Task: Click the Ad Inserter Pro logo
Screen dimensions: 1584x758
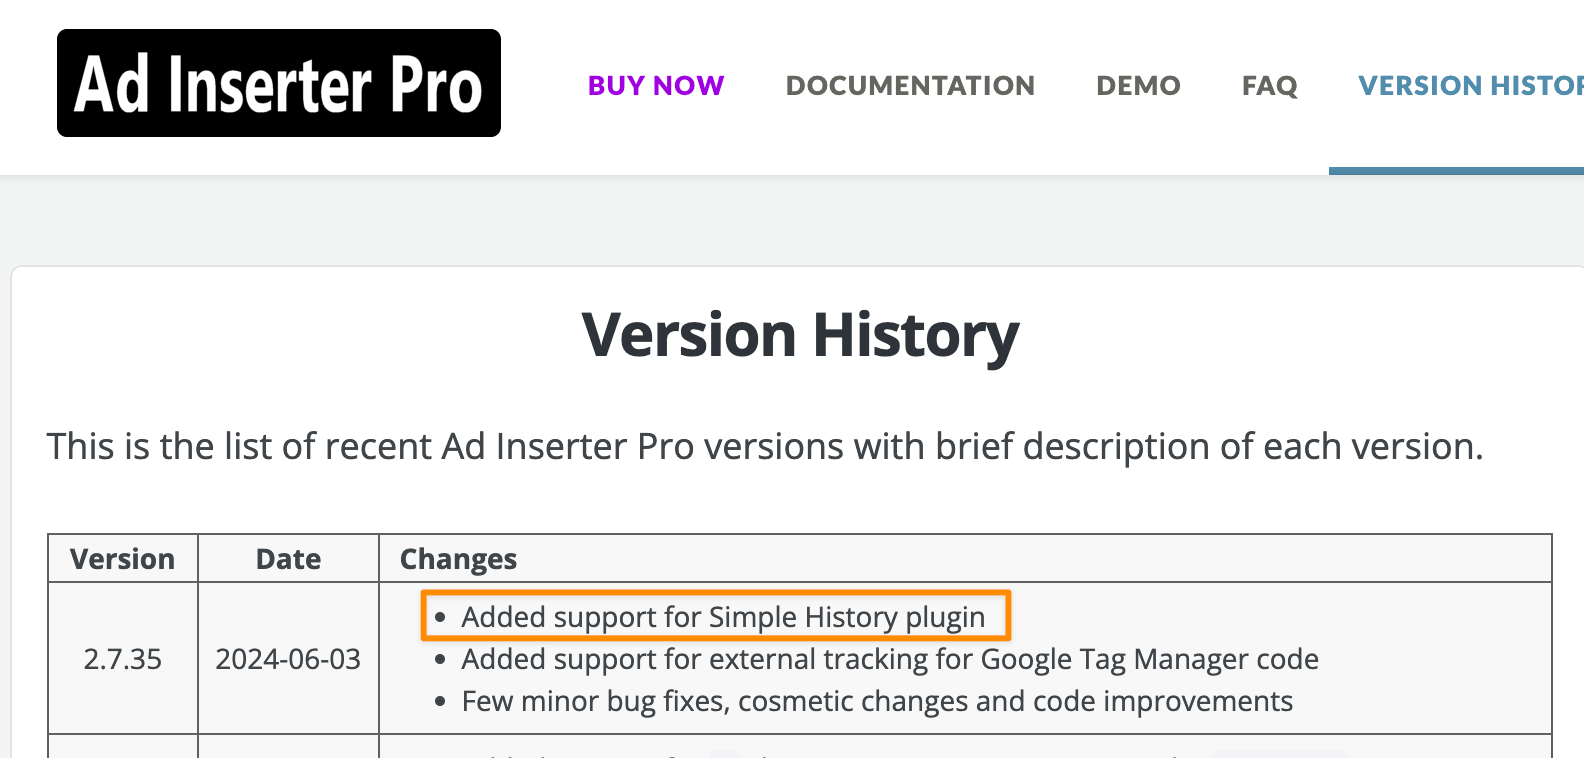Action: [278, 84]
